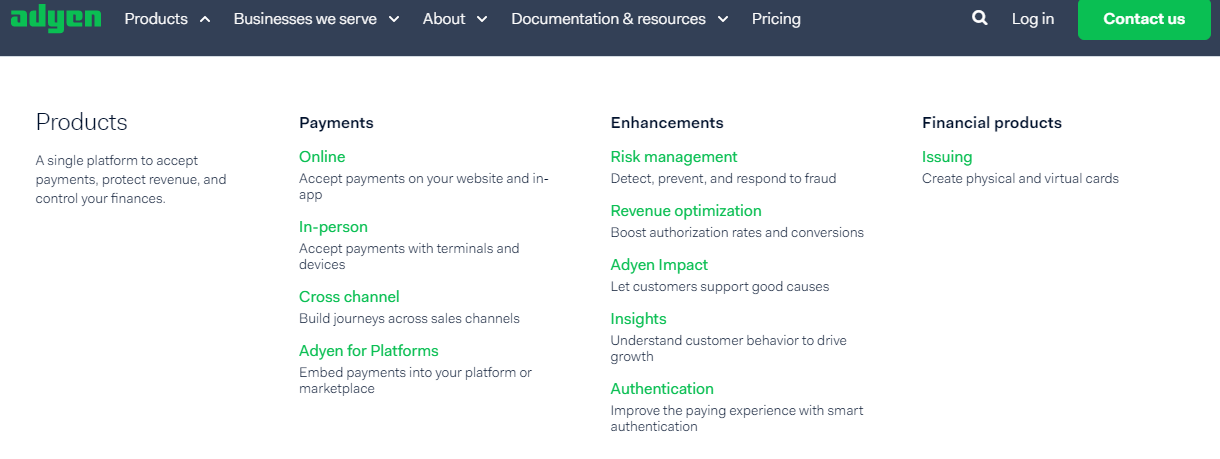
Task: Open the Issuing link
Action: click(x=947, y=157)
